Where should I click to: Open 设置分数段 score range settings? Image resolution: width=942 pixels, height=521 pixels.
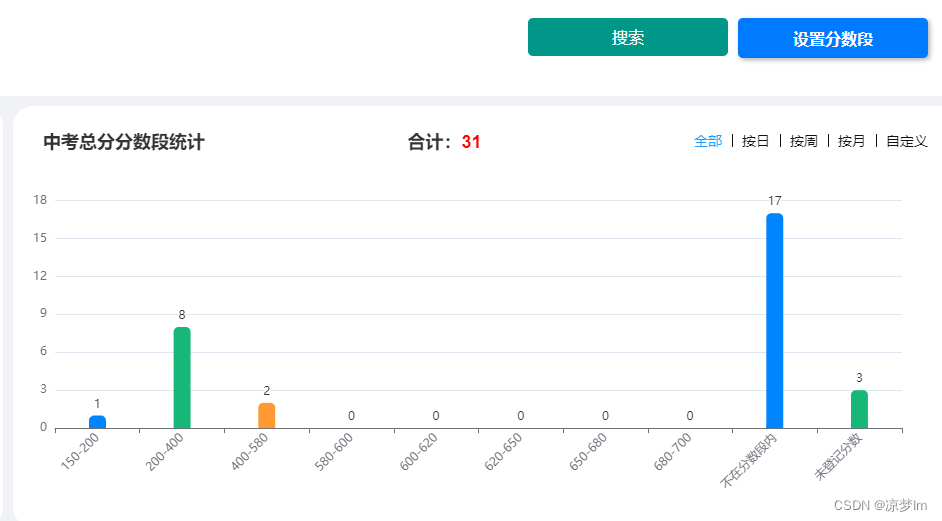(833, 38)
